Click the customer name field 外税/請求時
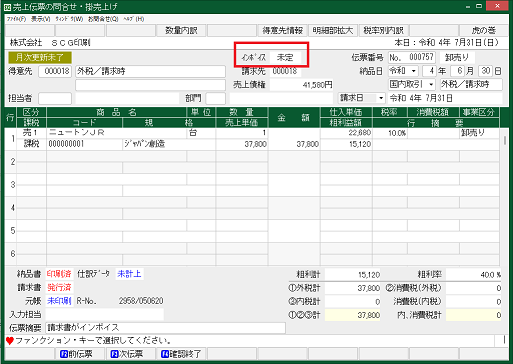 150,71
